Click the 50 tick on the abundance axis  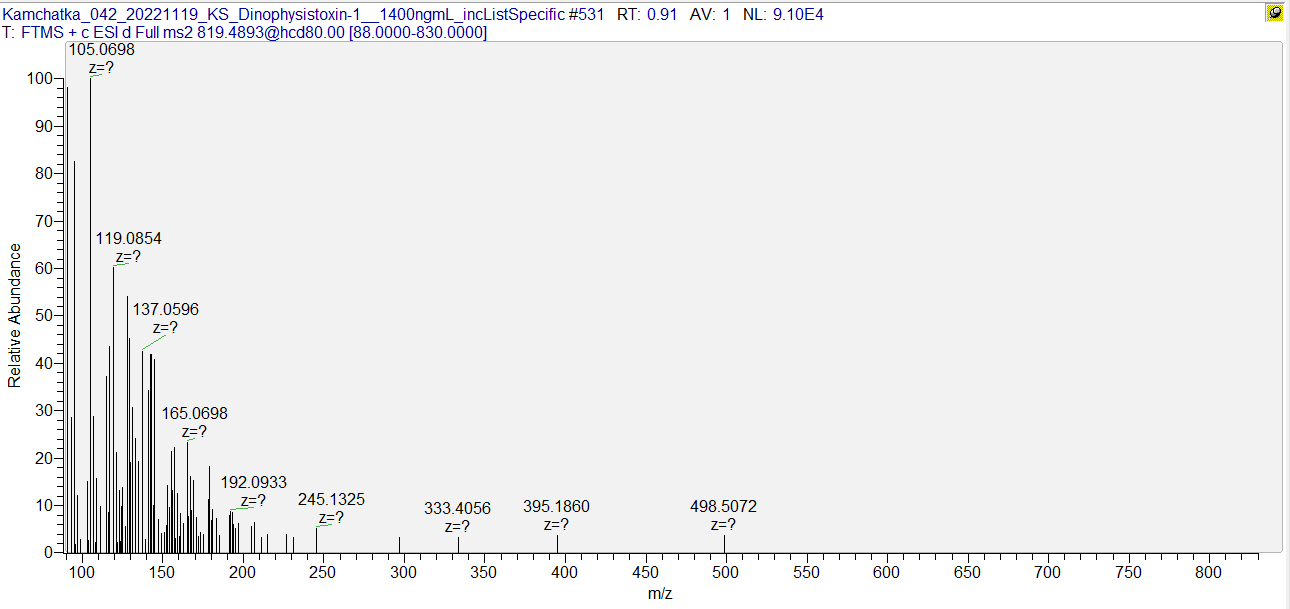point(44,316)
